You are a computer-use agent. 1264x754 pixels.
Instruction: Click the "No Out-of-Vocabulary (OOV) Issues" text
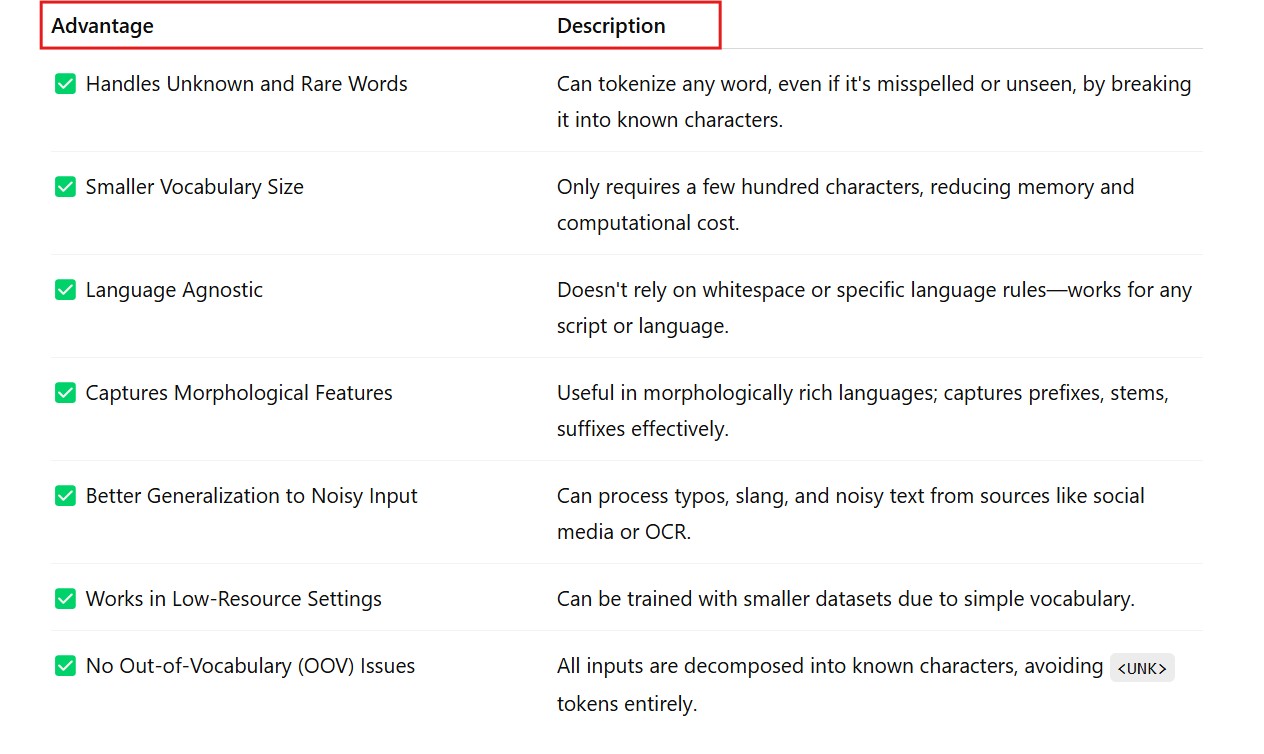click(x=250, y=666)
